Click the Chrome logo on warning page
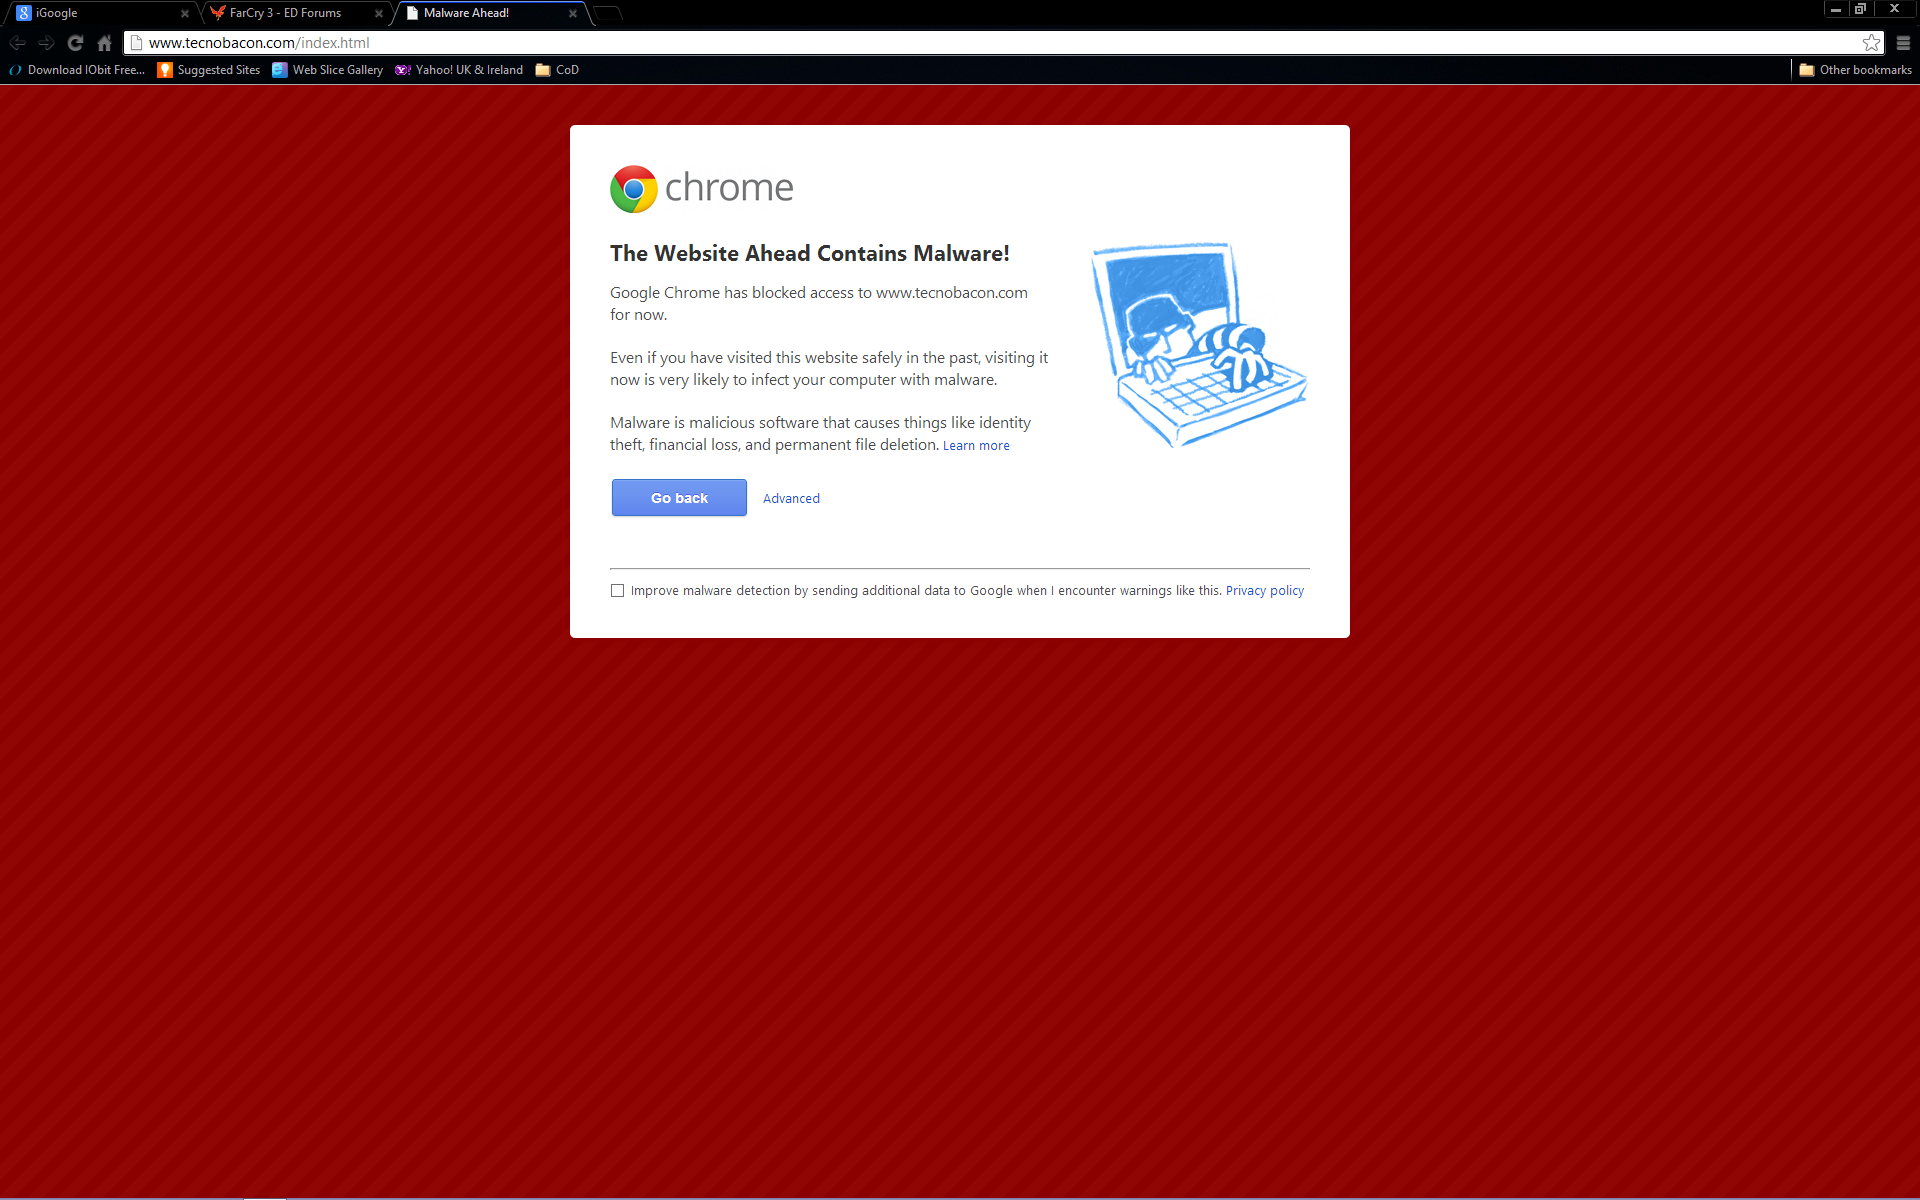 (x=702, y=189)
